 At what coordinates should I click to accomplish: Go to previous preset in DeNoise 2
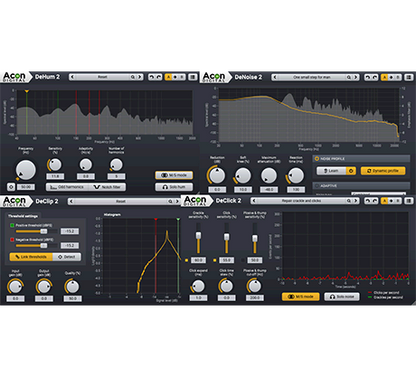click(x=275, y=77)
